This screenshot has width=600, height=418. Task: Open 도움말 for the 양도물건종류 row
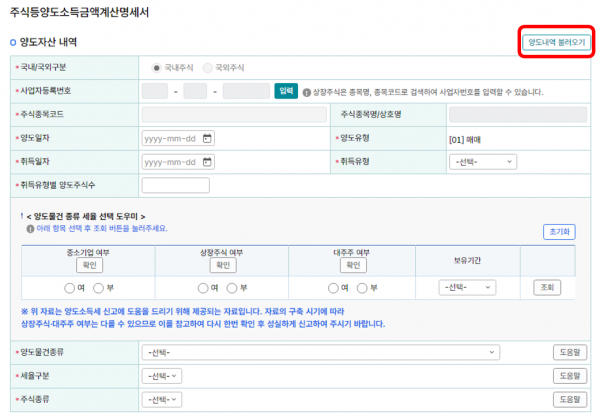pyautogui.click(x=567, y=352)
